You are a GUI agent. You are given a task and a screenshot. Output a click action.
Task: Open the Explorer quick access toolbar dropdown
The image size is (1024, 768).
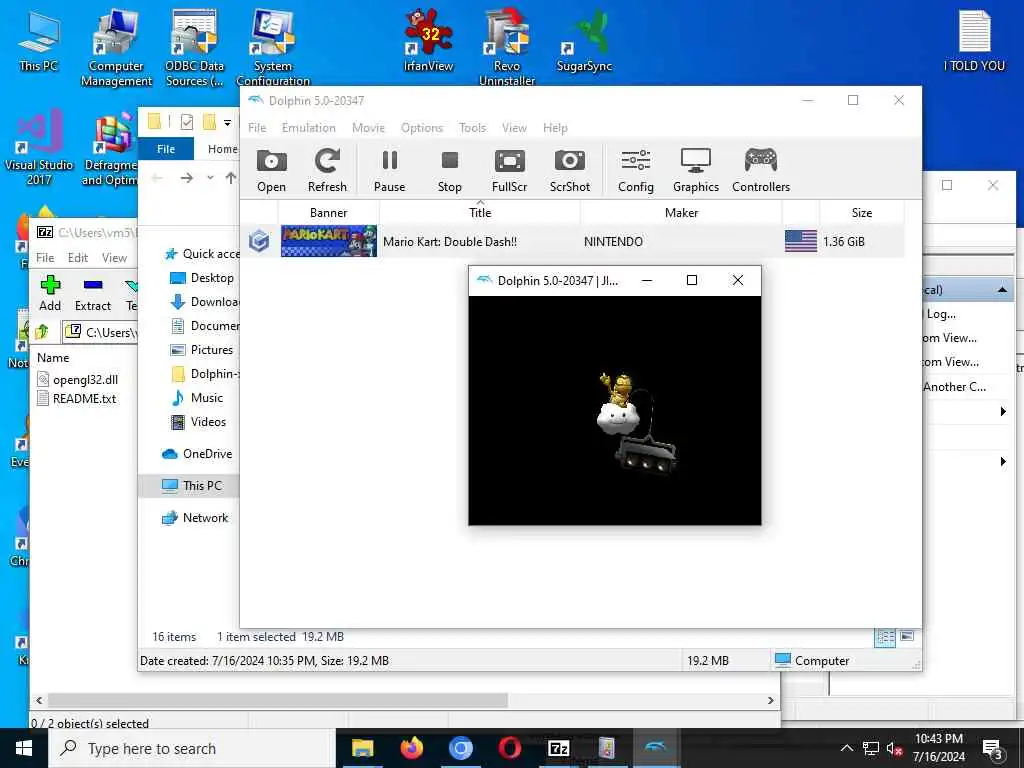(x=227, y=122)
